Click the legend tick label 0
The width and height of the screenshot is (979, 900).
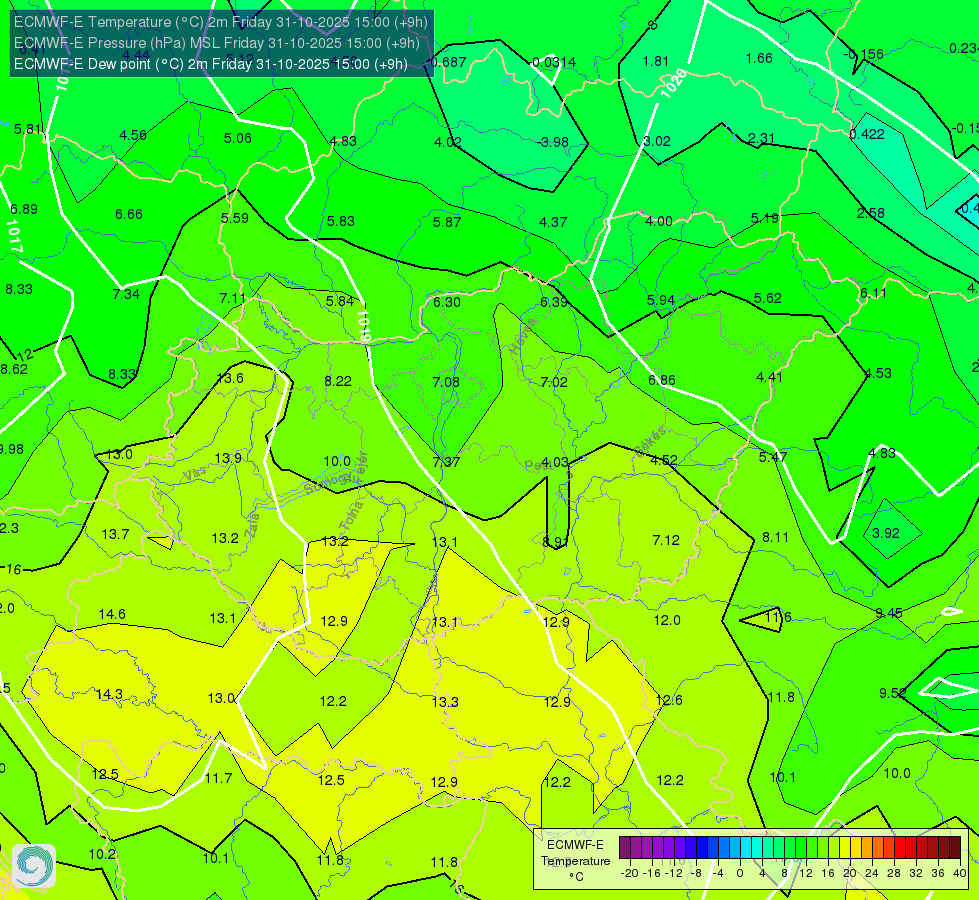pos(740,873)
